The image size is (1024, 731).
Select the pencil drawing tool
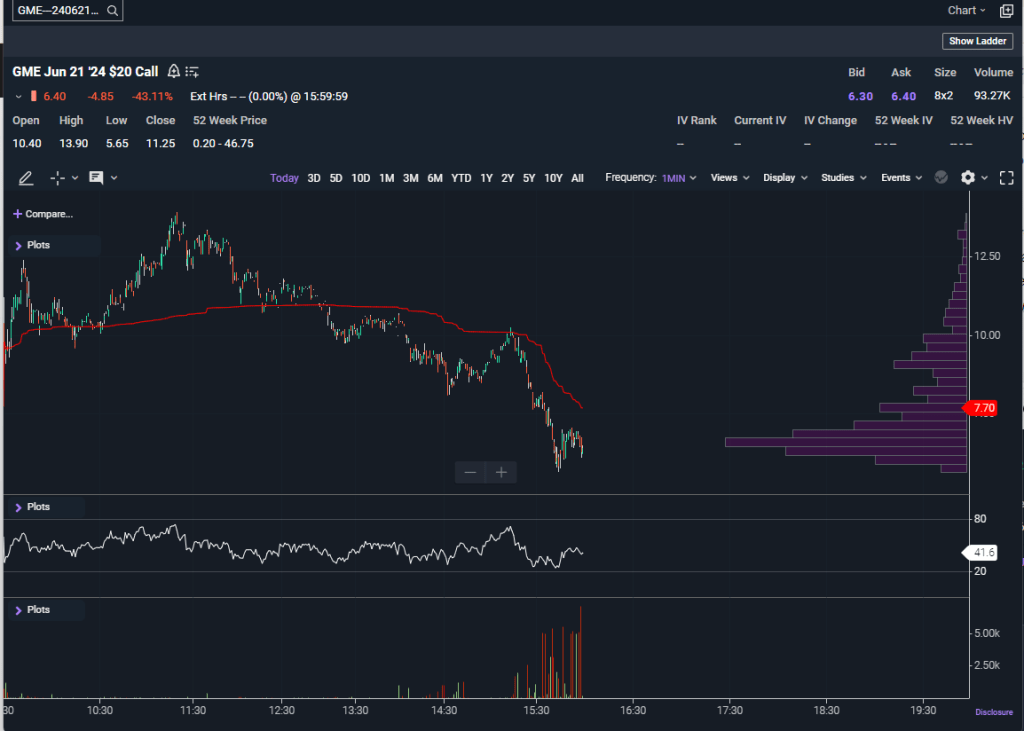click(x=26, y=178)
